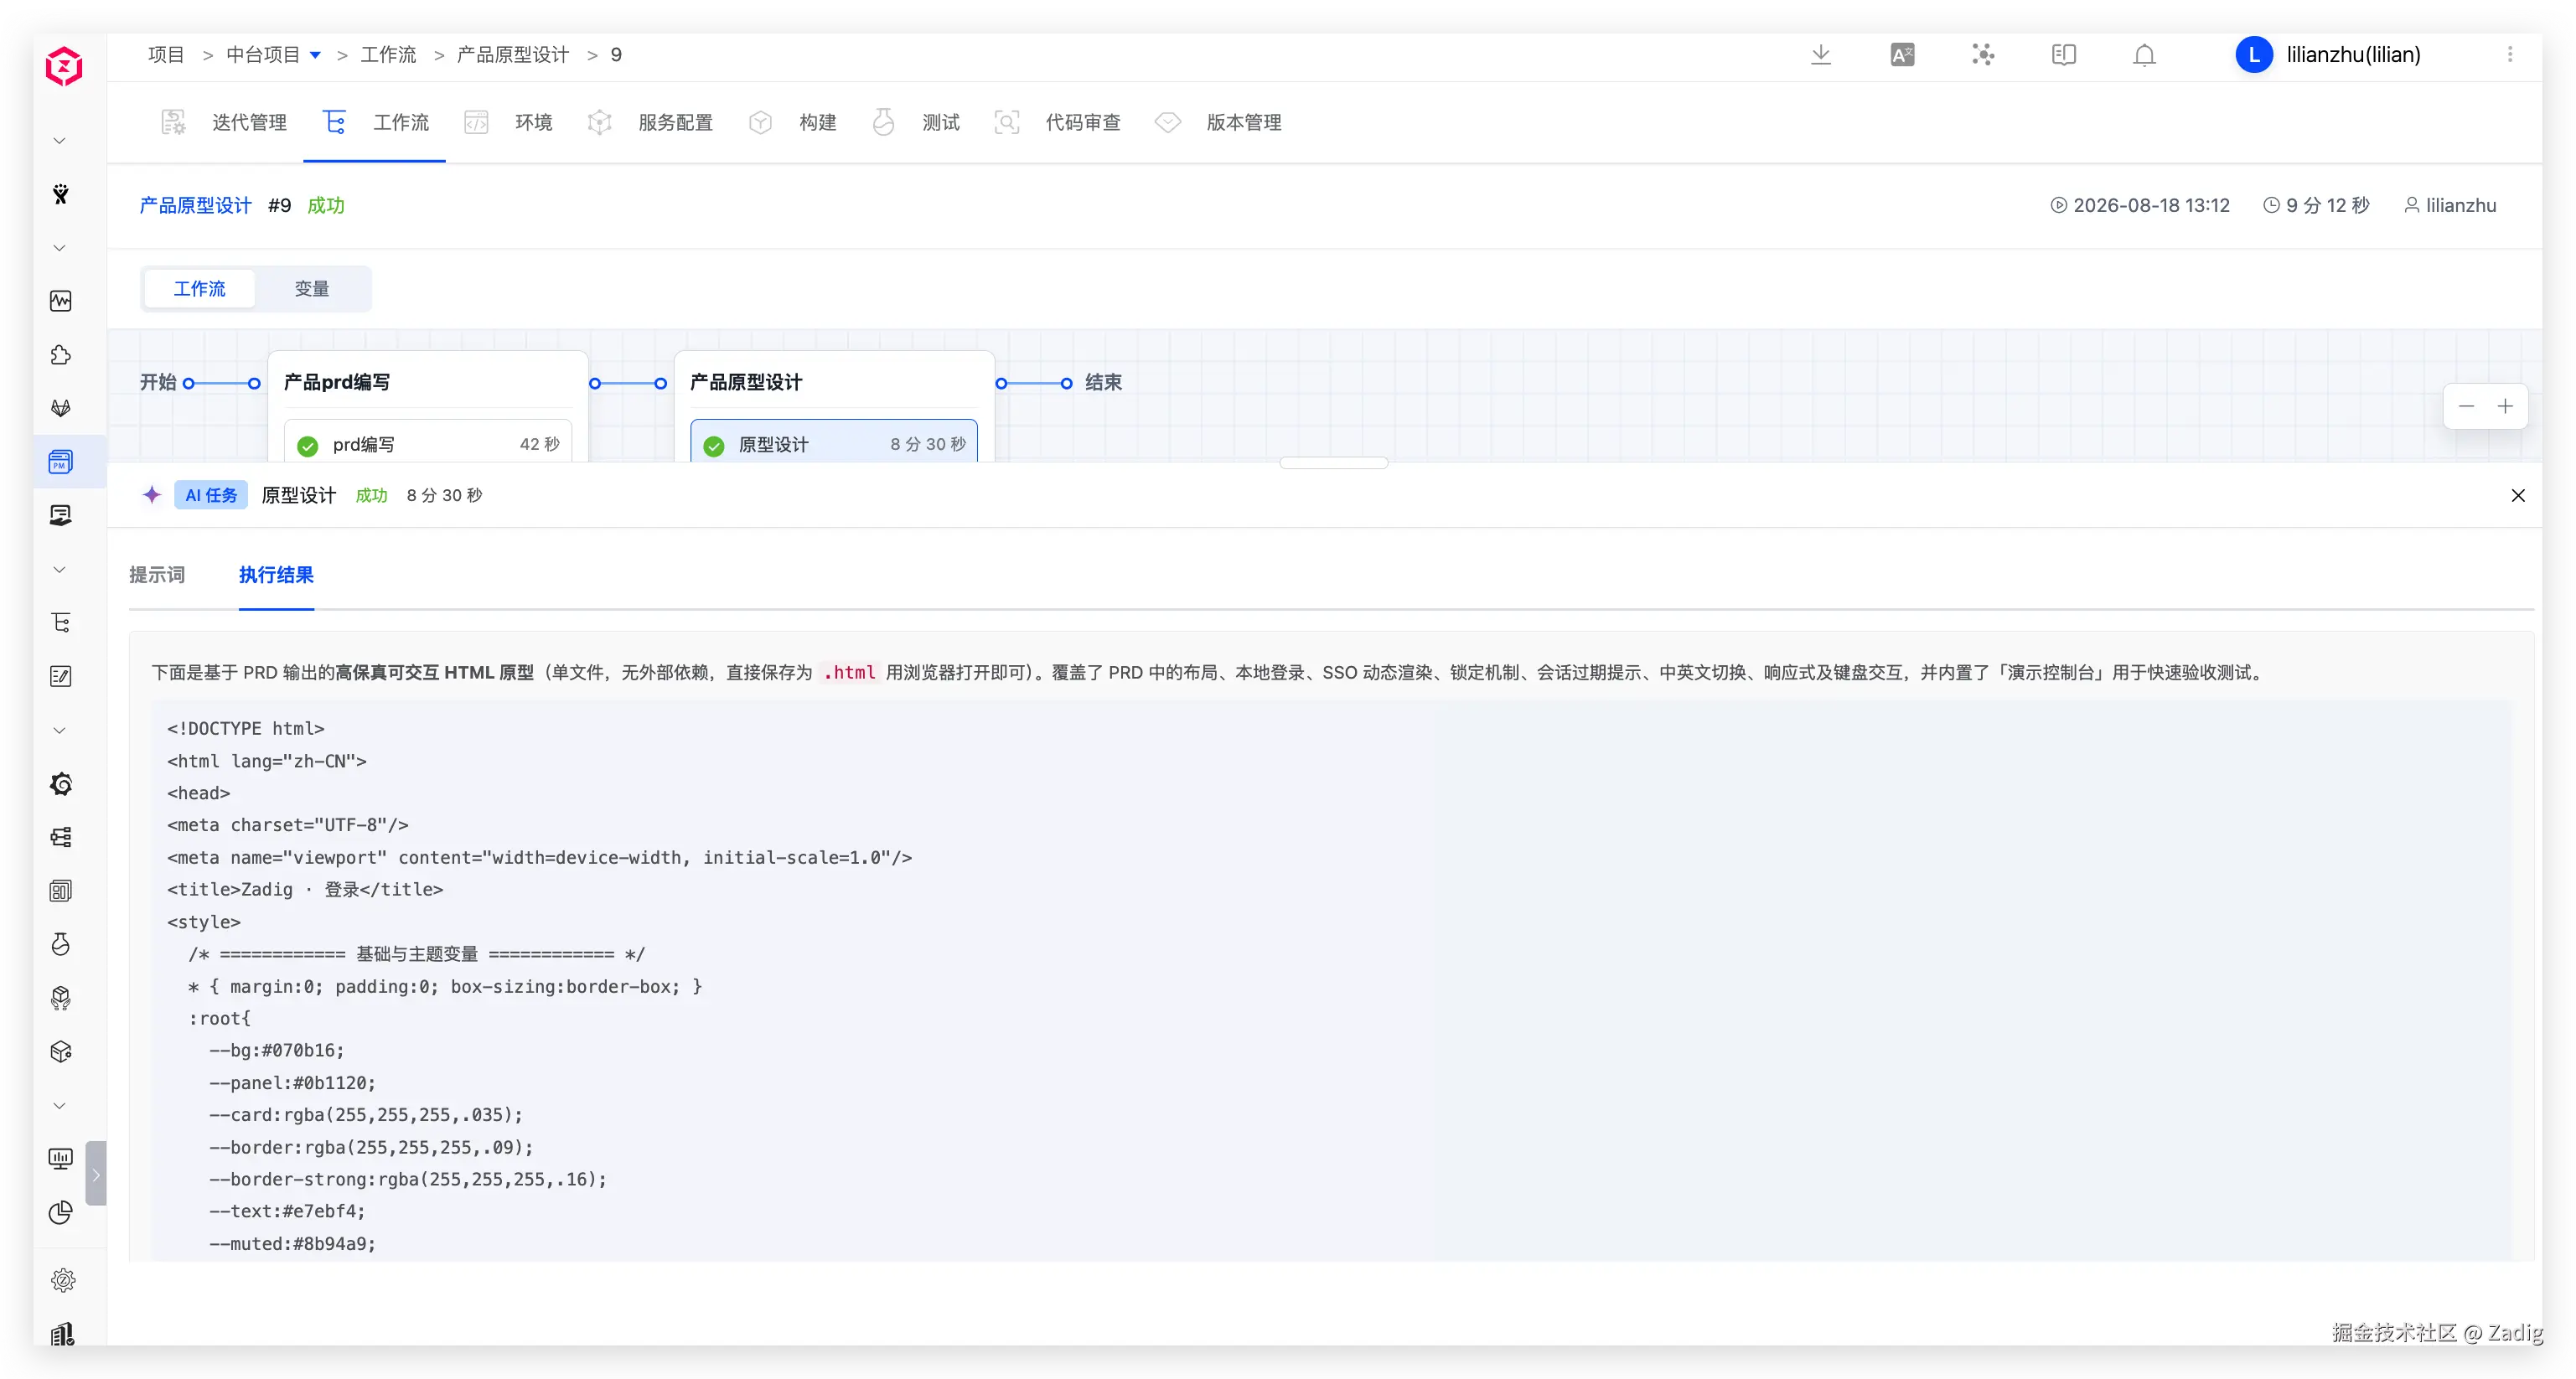Open notifications bell
2576x1379 pixels.
pos(2144,55)
